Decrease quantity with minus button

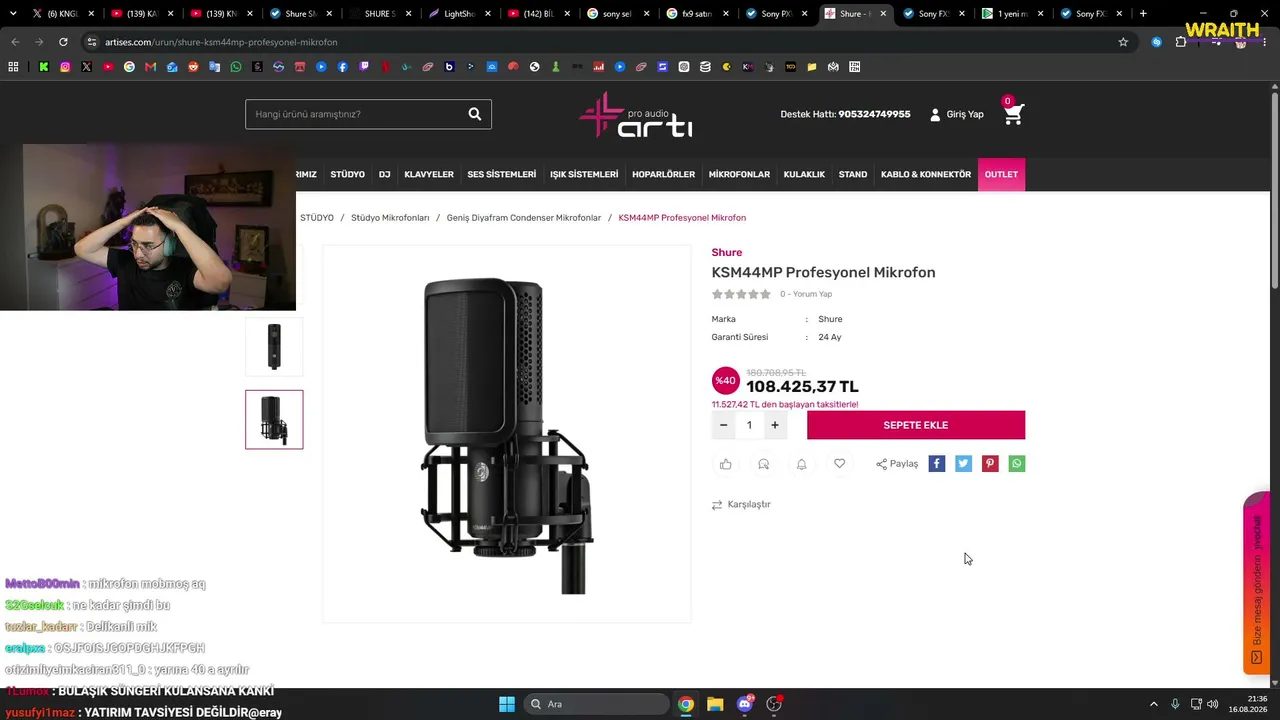click(724, 425)
